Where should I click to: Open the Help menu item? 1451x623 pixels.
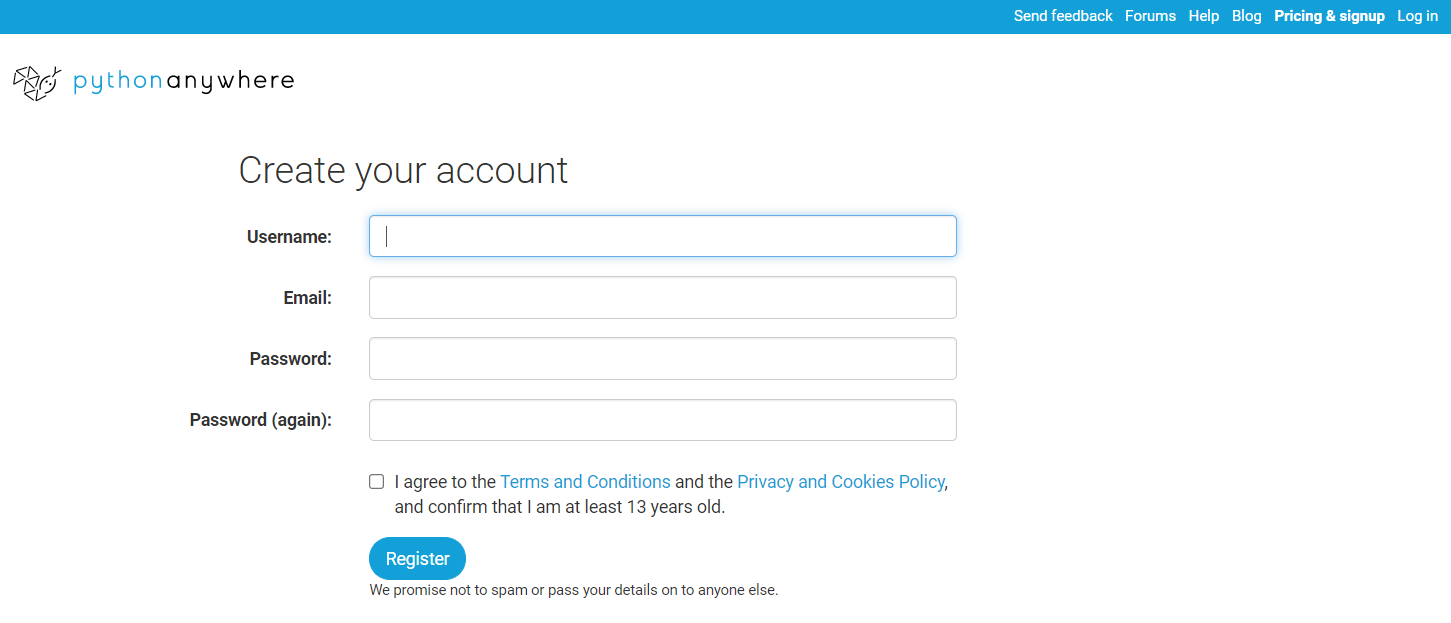pos(1204,16)
